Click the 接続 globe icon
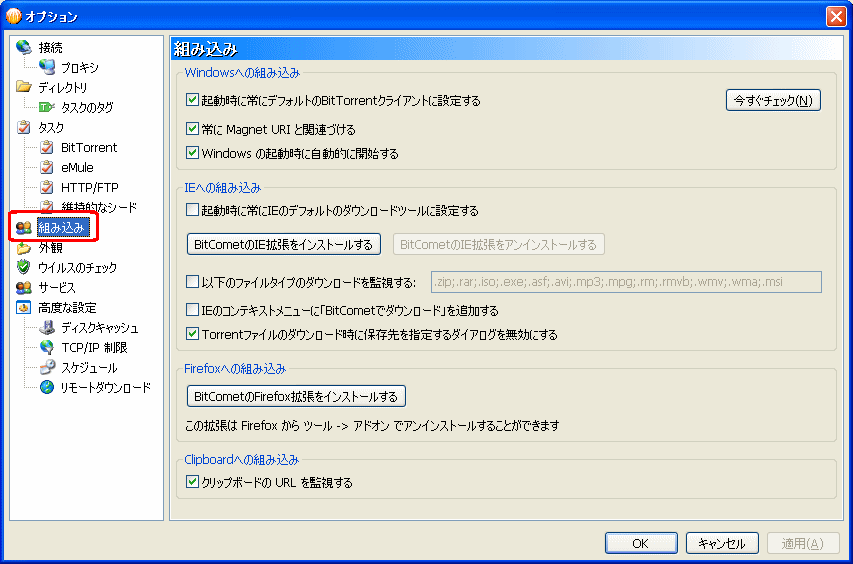Screen dimensions: 853x564 click(x=24, y=47)
